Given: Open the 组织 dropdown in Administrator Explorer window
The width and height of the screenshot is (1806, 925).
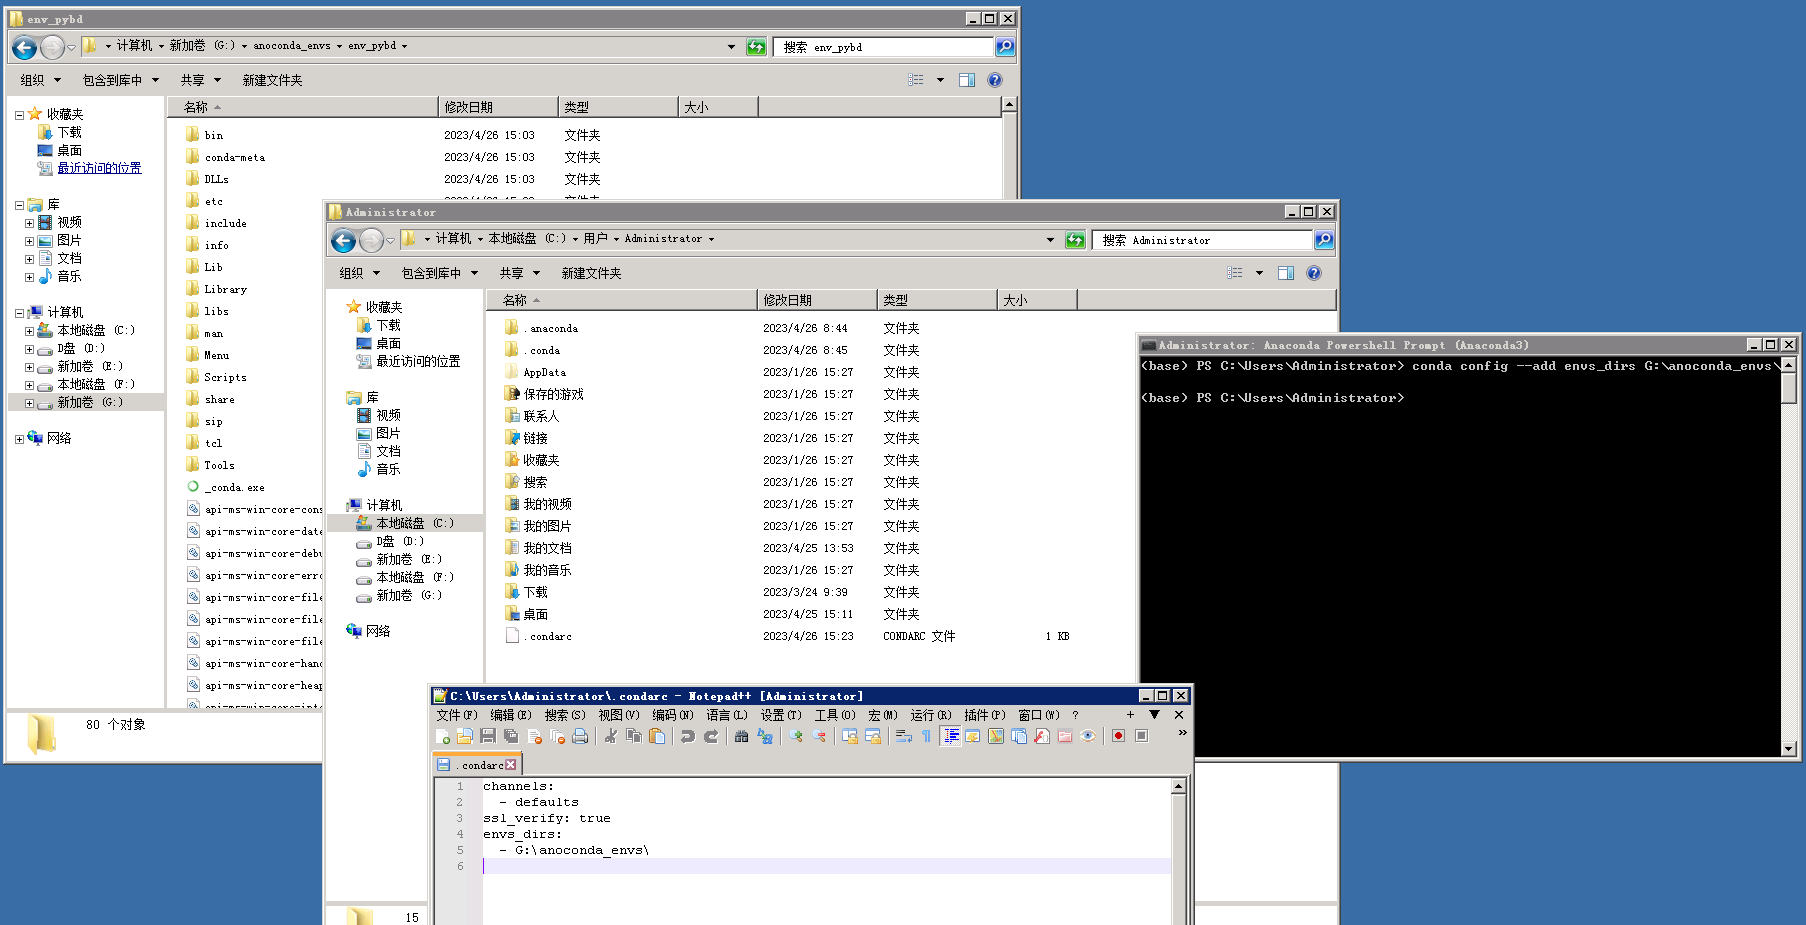Looking at the screenshot, I should coord(359,273).
